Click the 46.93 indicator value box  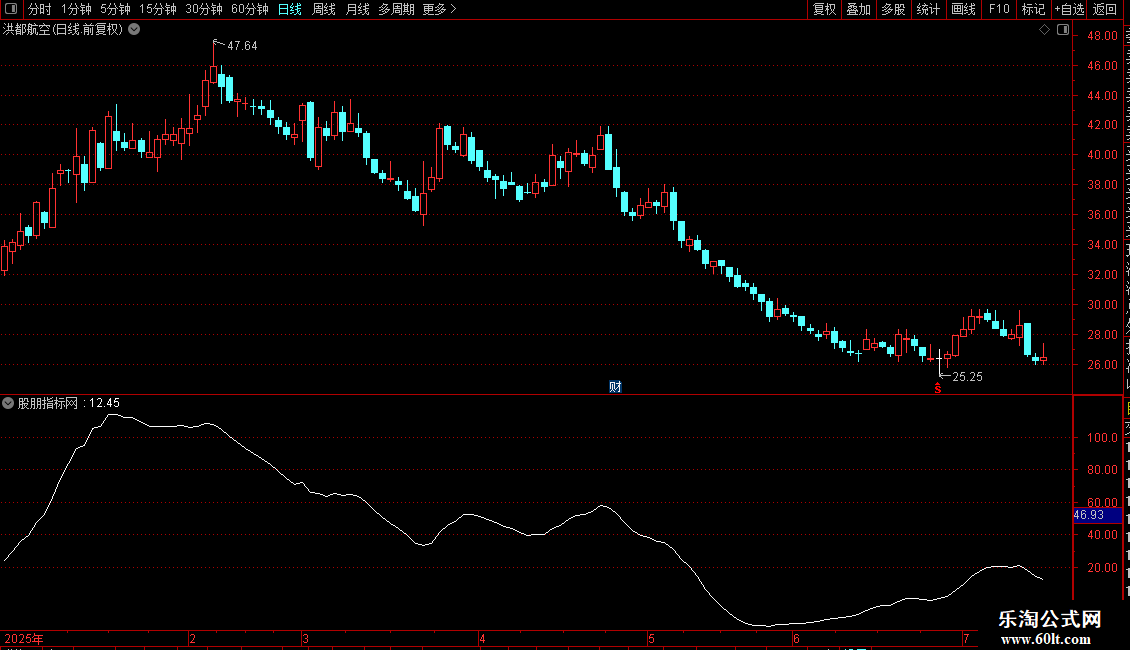[x=1098, y=515]
